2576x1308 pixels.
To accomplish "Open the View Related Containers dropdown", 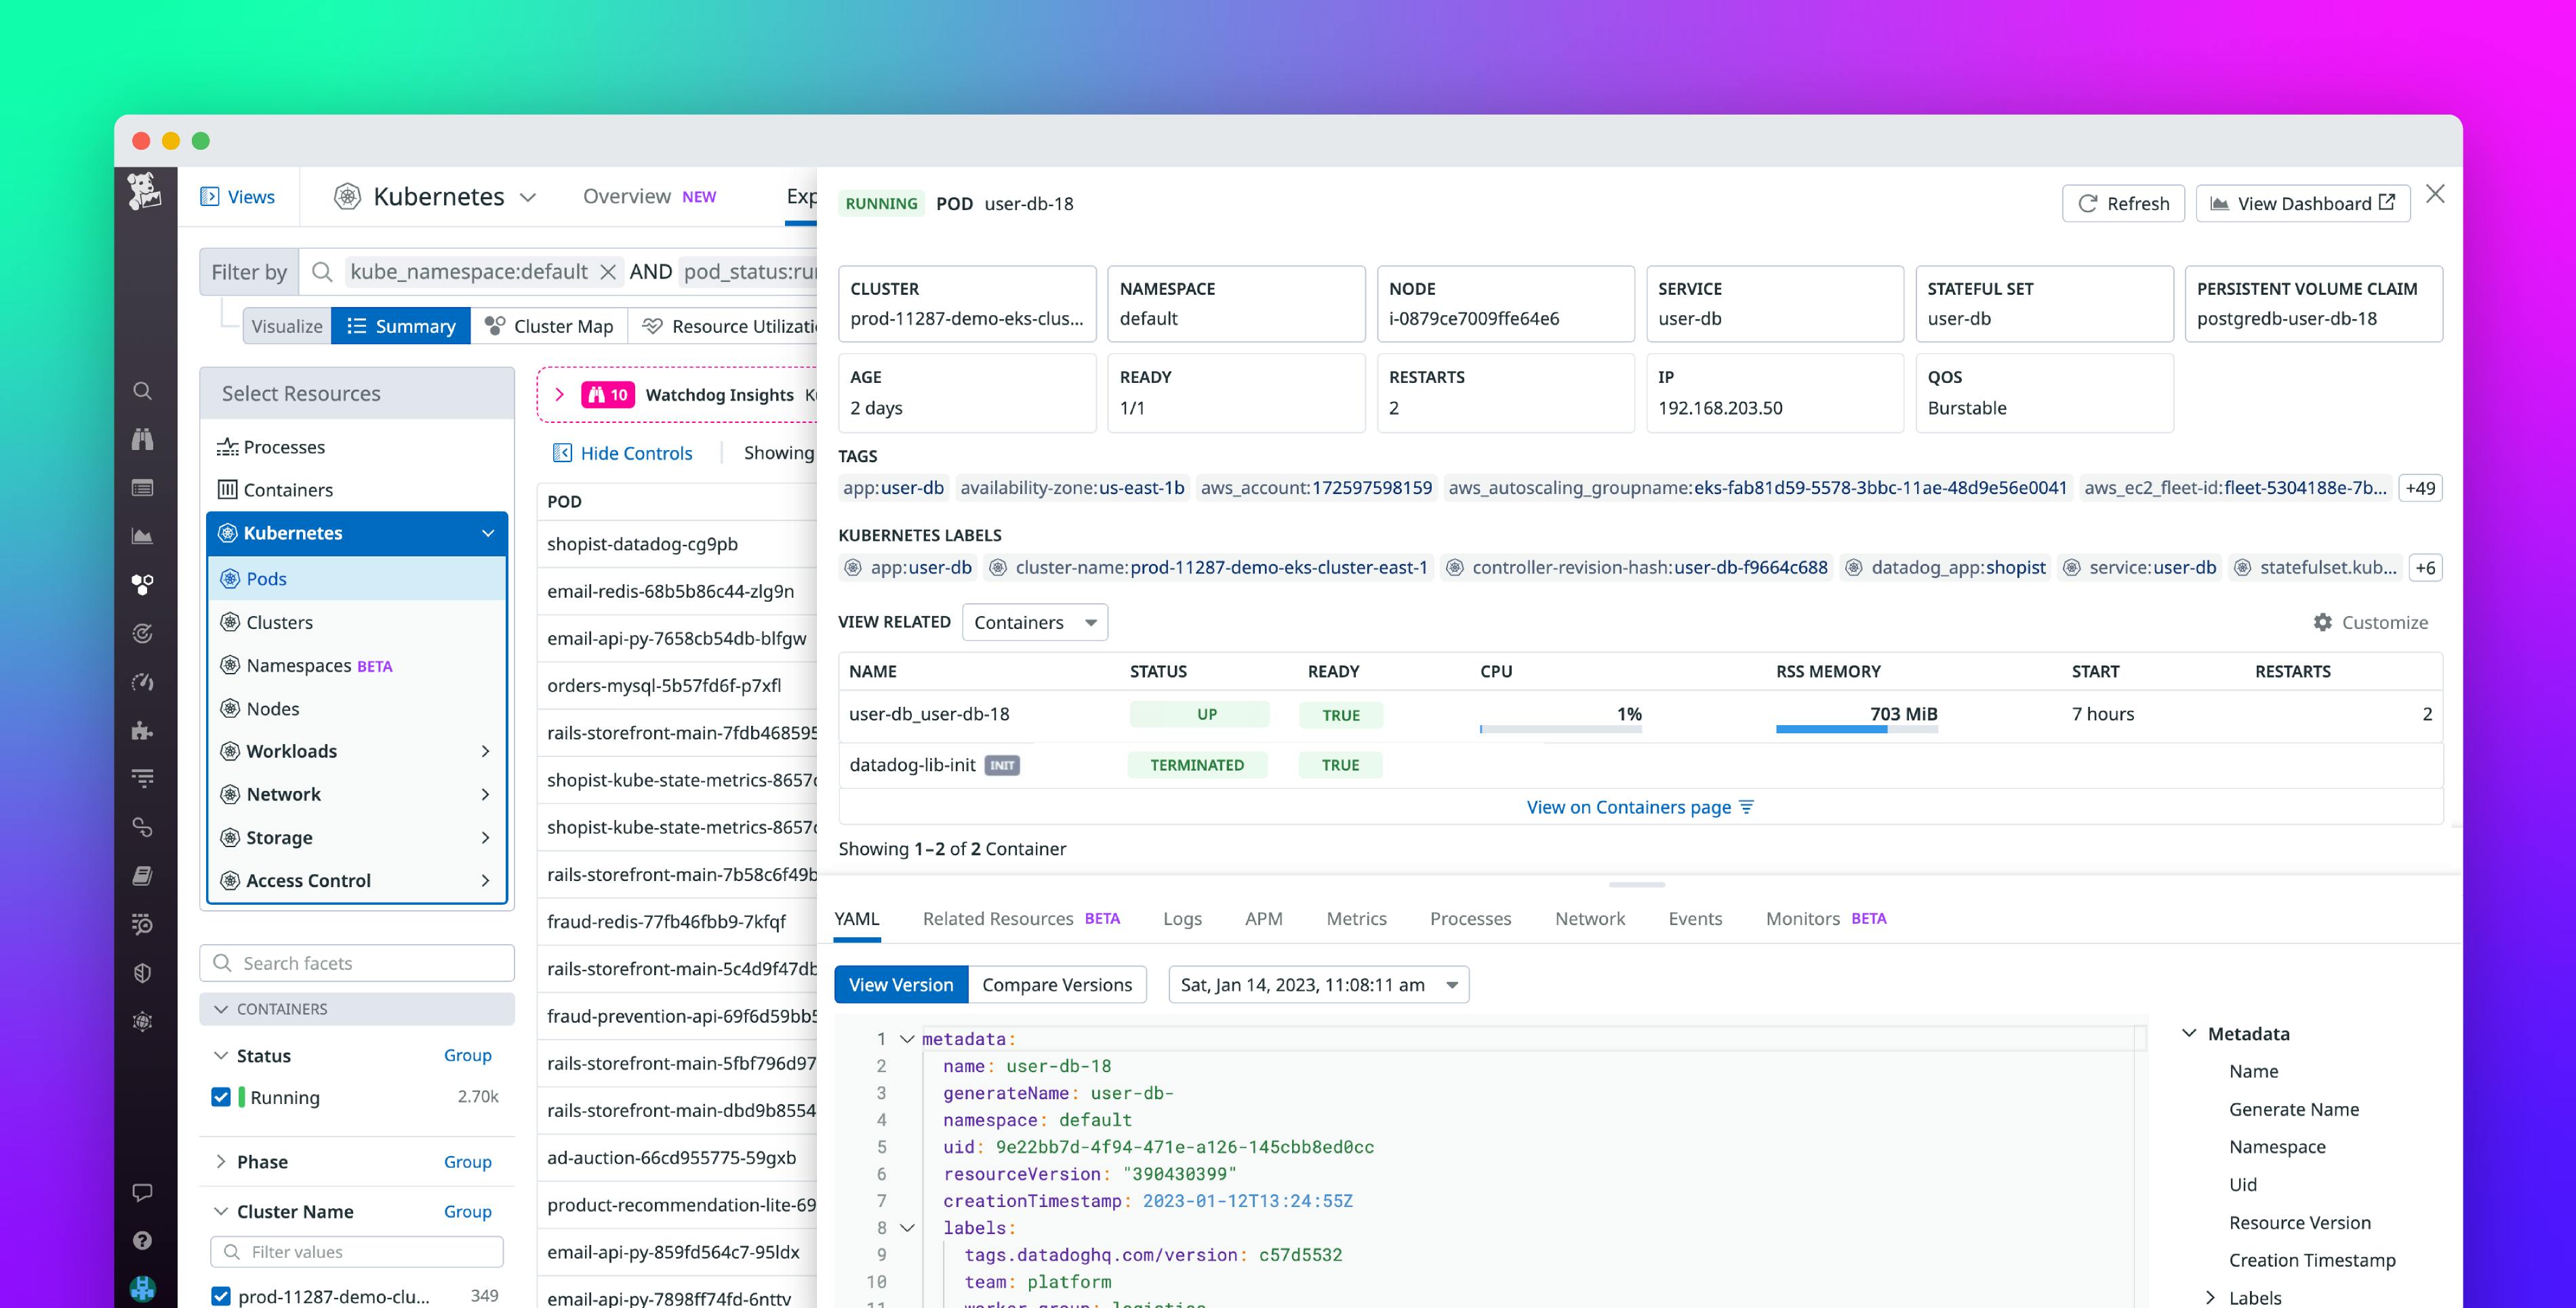I will (x=1035, y=622).
